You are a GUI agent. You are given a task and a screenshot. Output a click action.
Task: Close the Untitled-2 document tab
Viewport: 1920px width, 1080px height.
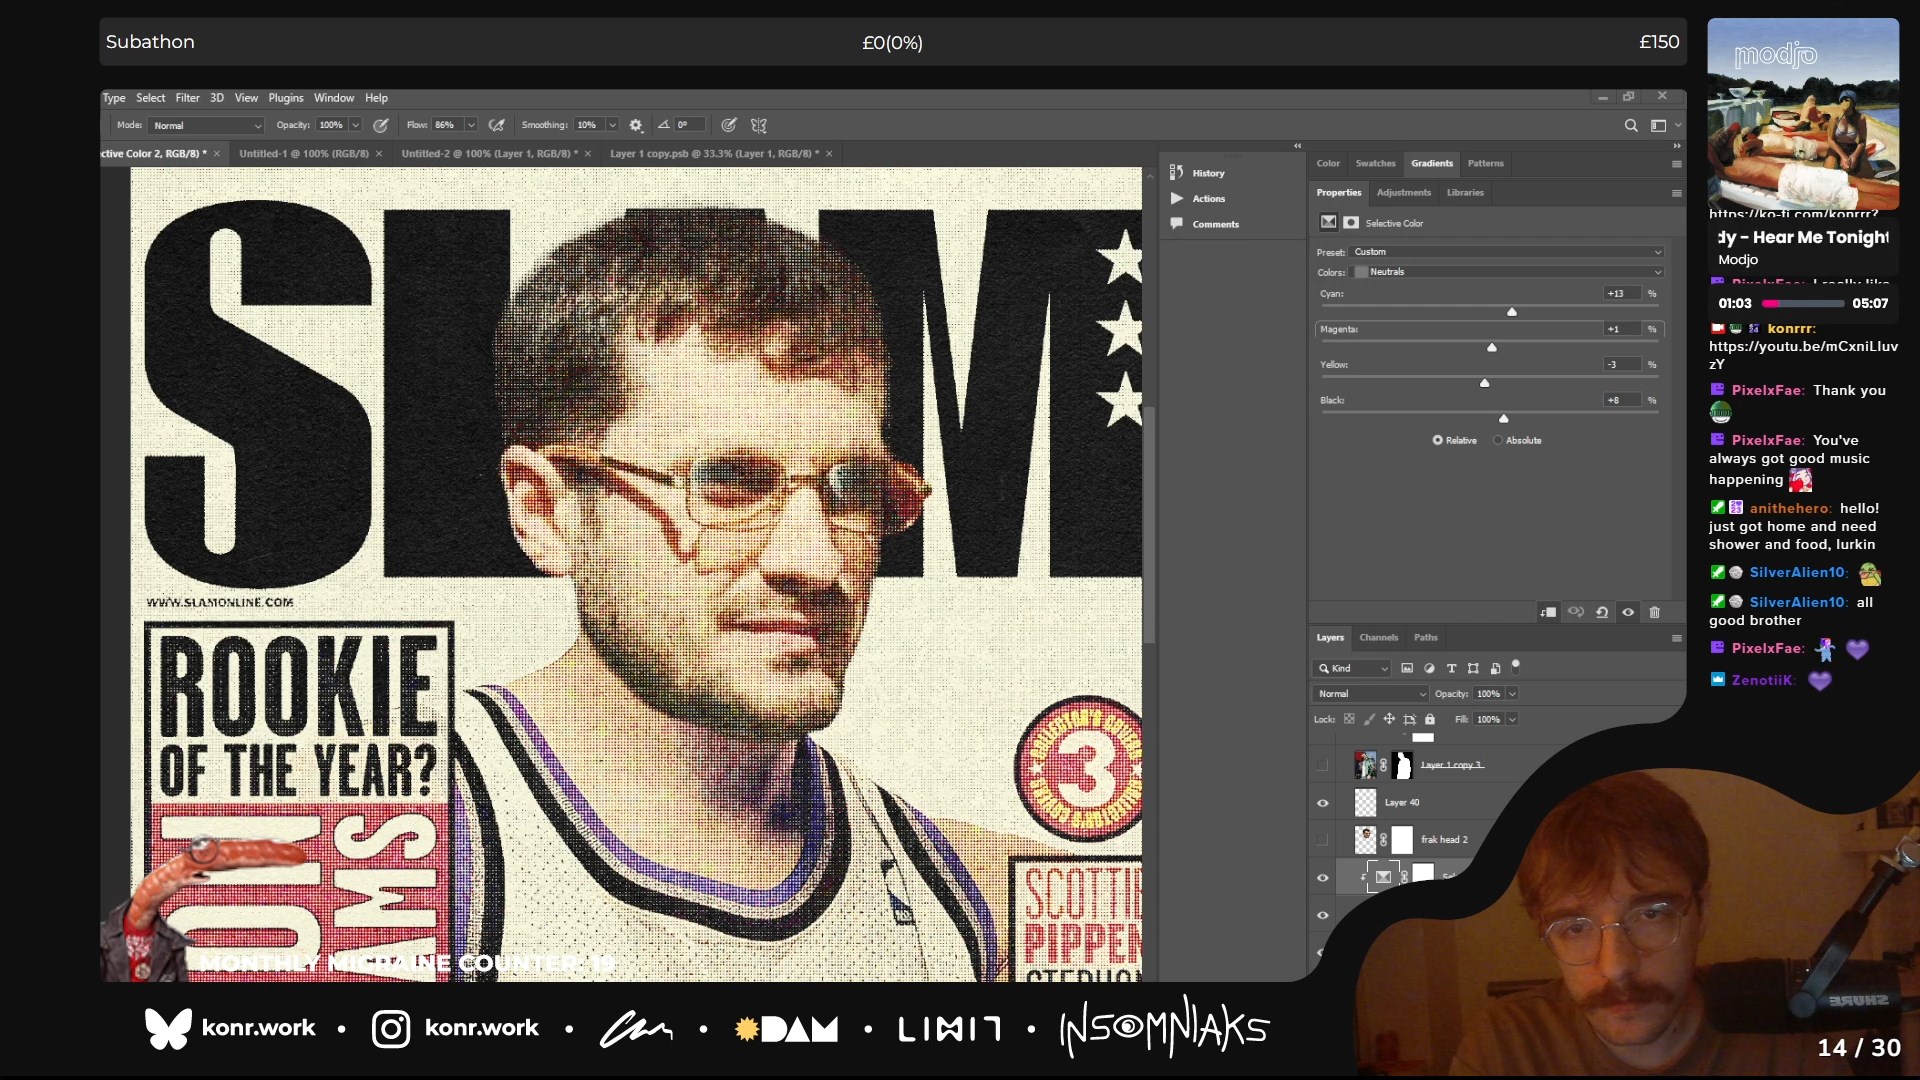pyautogui.click(x=588, y=154)
